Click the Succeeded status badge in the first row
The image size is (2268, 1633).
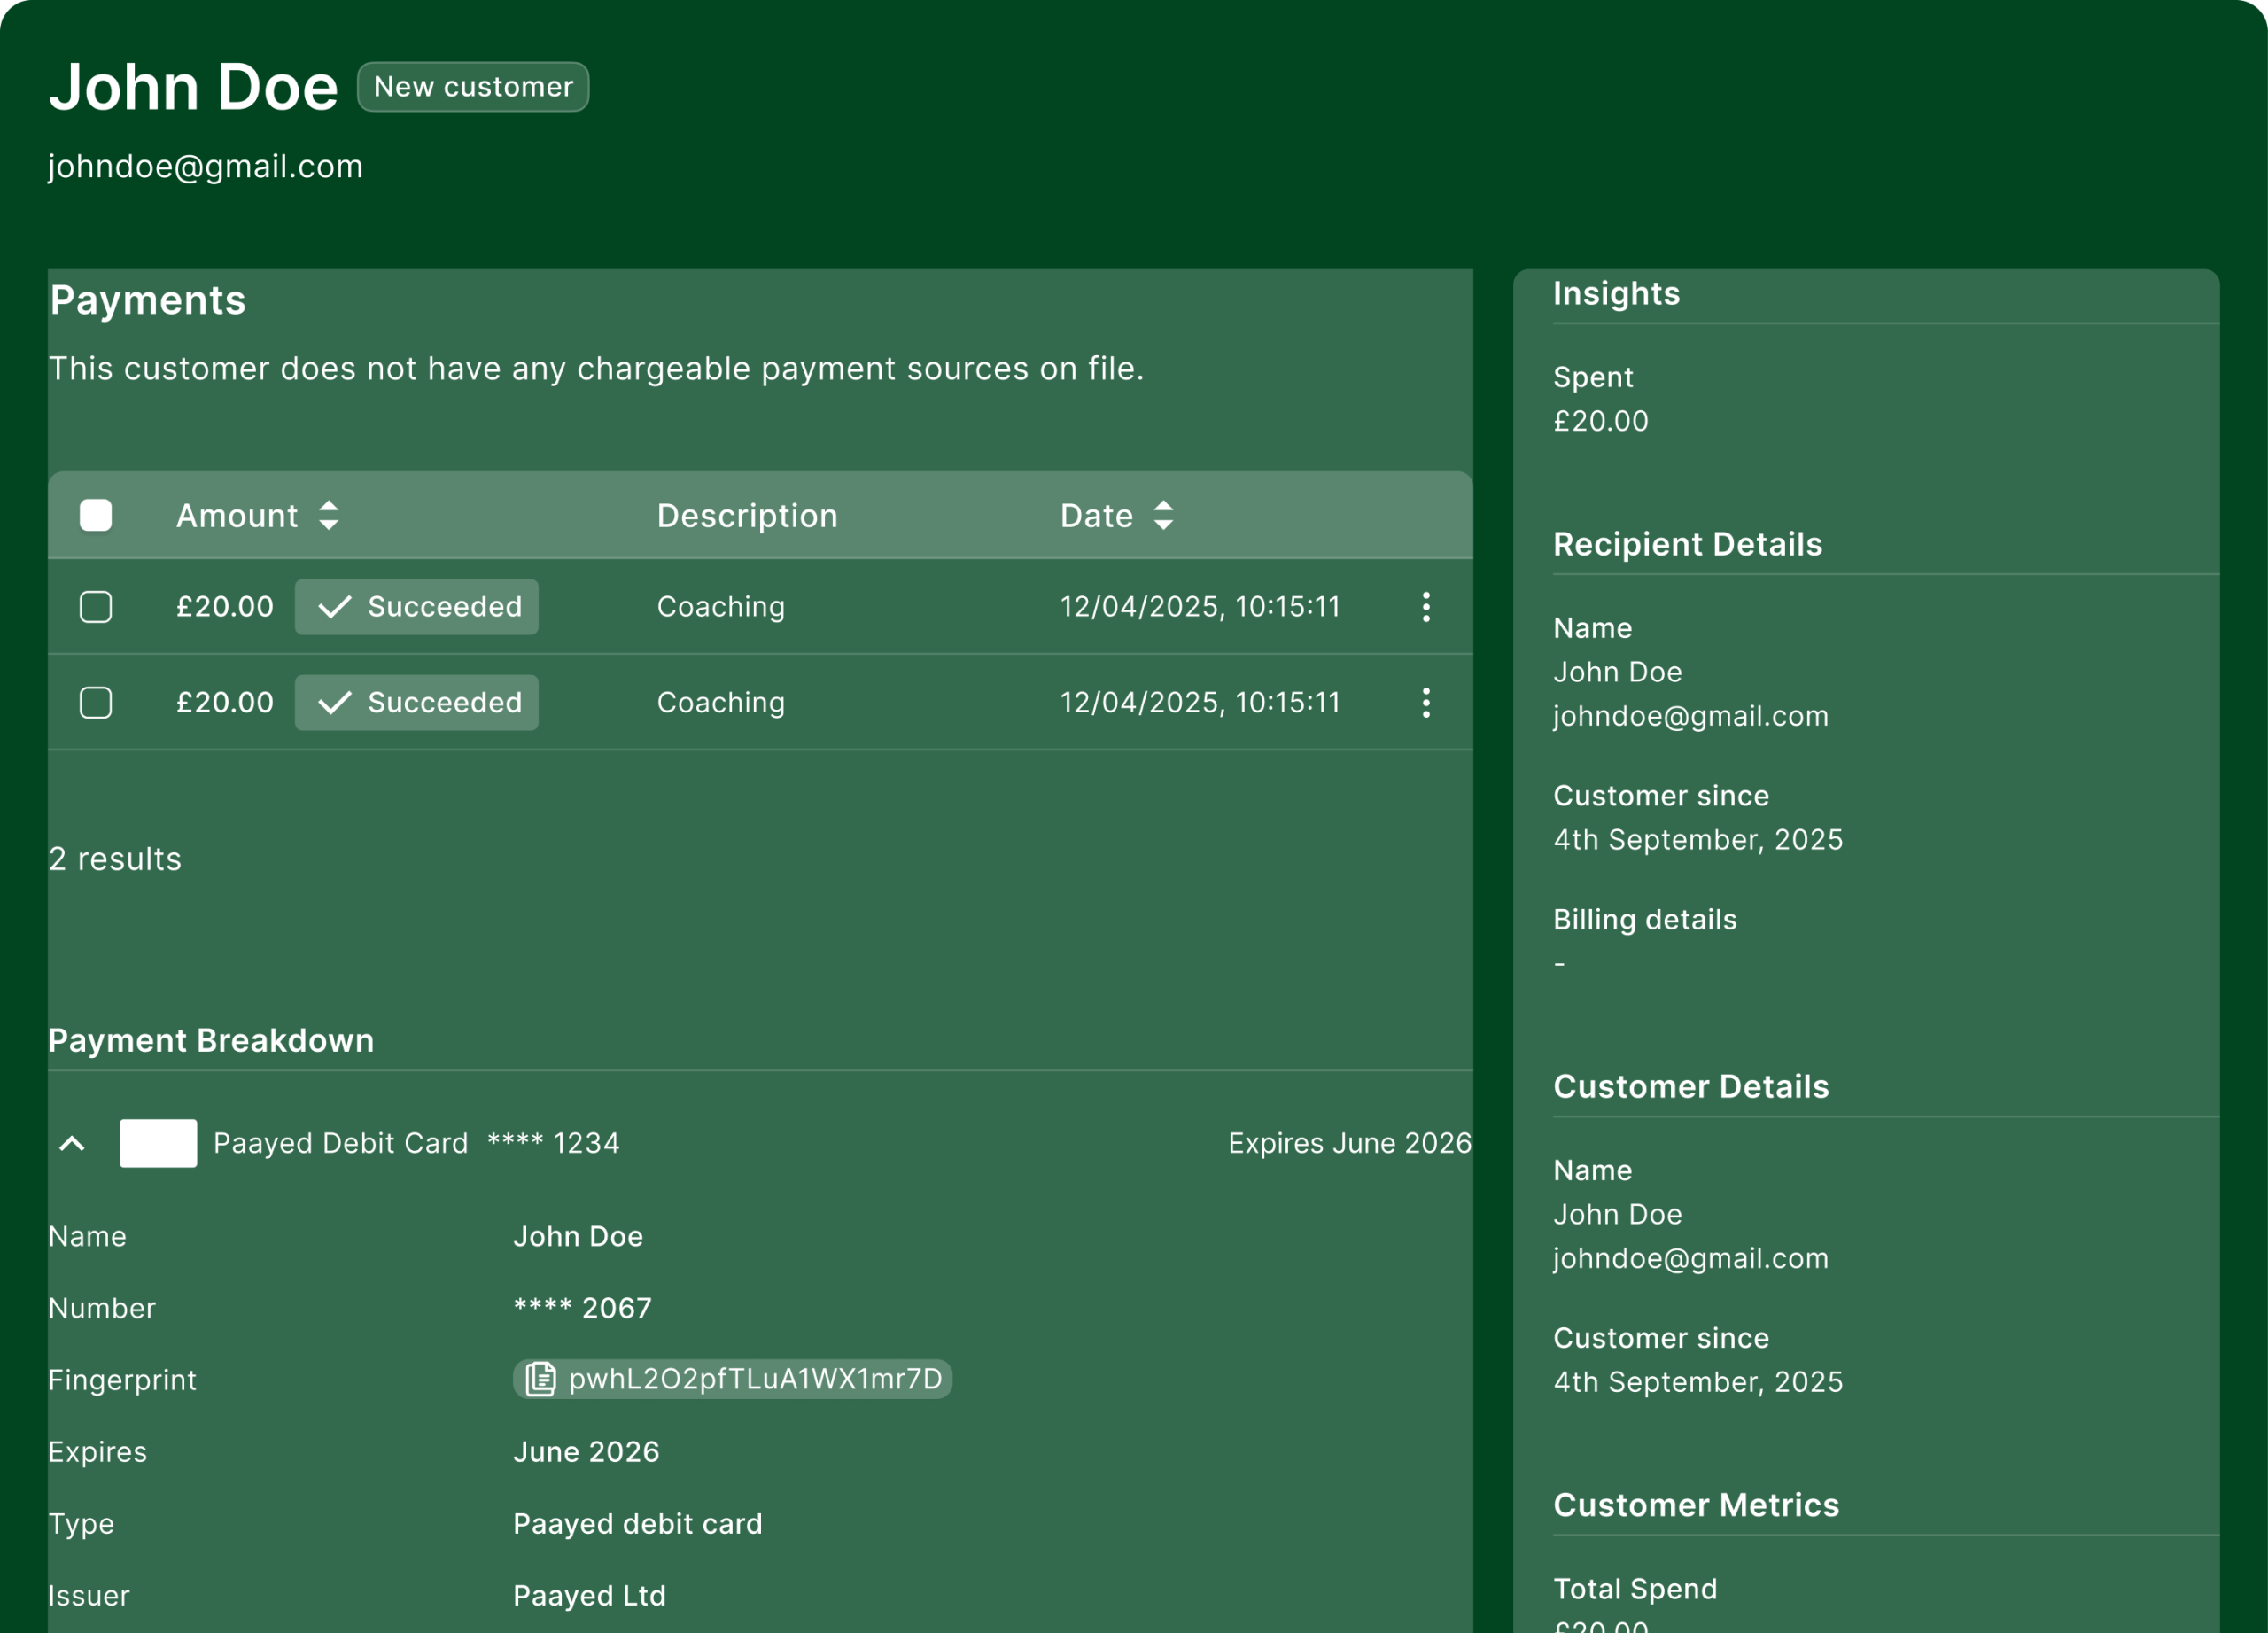click(x=417, y=607)
